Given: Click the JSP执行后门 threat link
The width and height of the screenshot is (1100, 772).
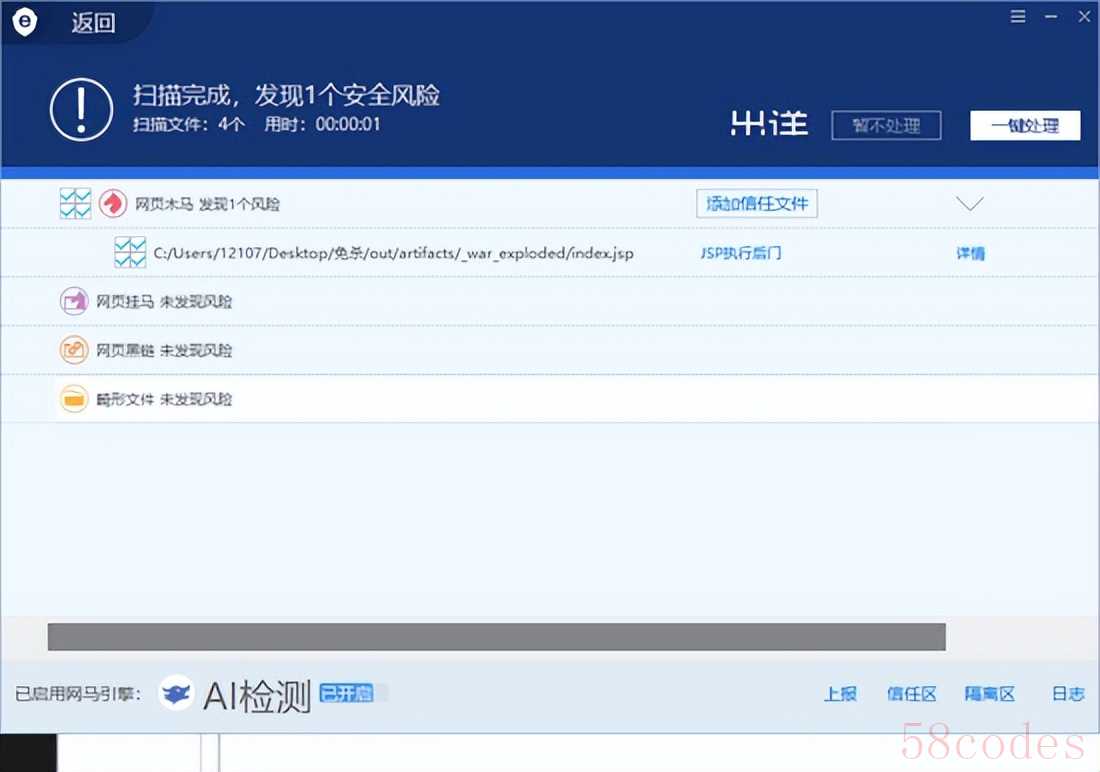Looking at the screenshot, I should pos(741,253).
